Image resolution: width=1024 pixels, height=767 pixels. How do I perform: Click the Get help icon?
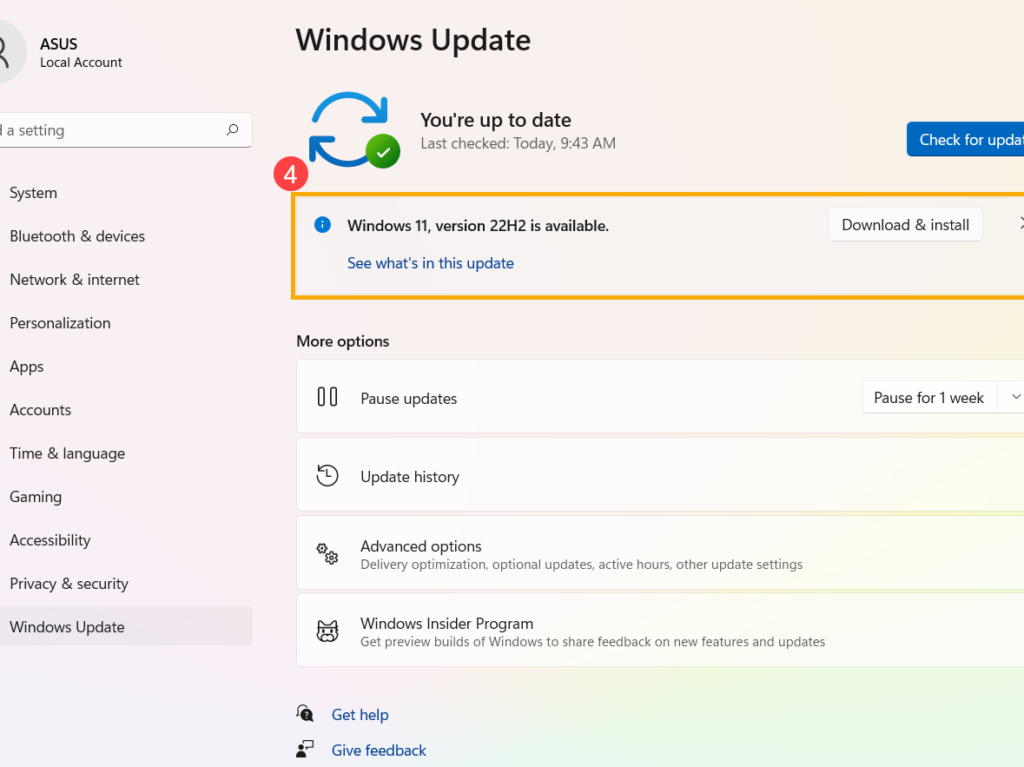[x=305, y=714]
